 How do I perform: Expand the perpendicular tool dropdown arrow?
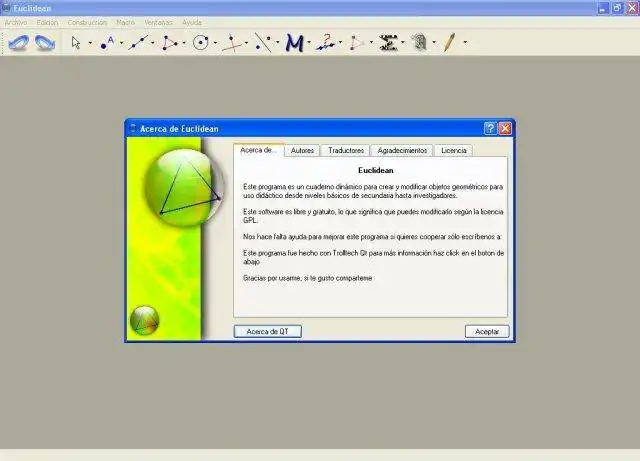click(x=247, y=42)
